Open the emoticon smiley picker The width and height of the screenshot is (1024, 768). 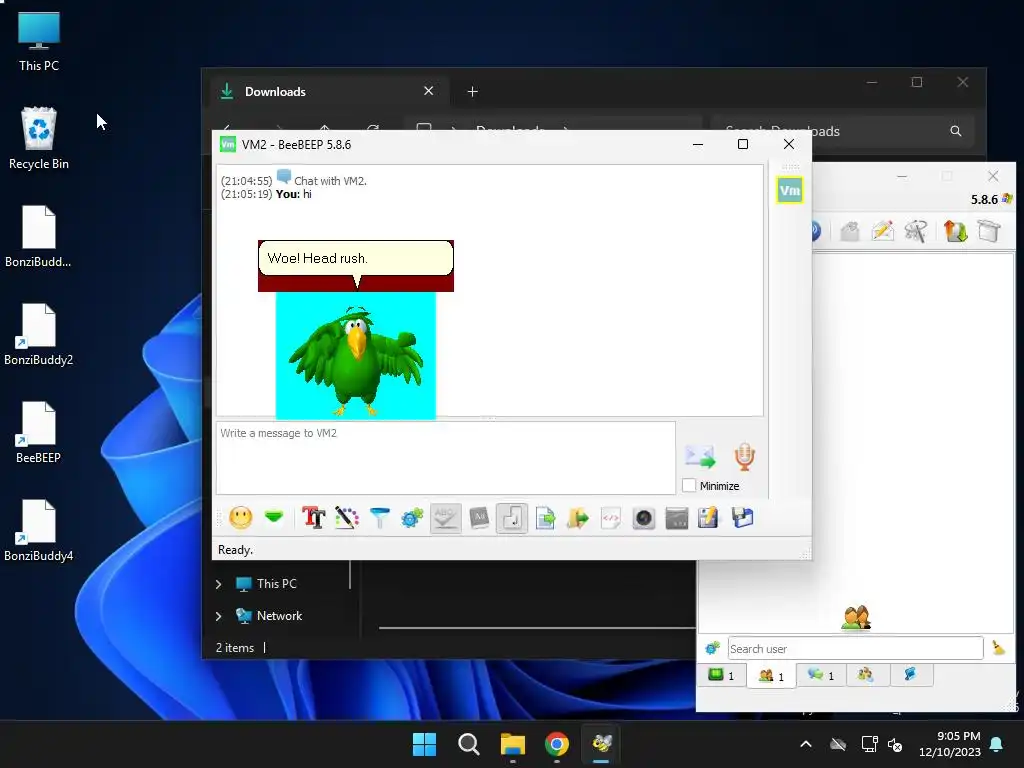pyautogui.click(x=240, y=518)
